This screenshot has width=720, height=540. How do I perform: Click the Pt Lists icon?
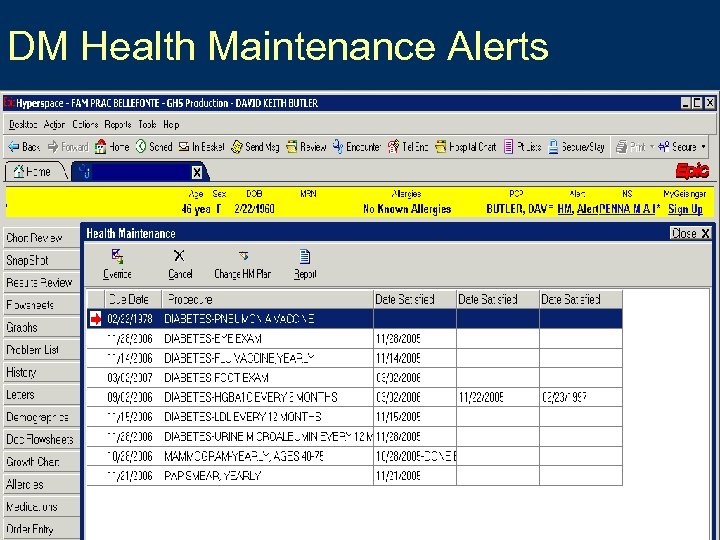(x=508, y=147)
